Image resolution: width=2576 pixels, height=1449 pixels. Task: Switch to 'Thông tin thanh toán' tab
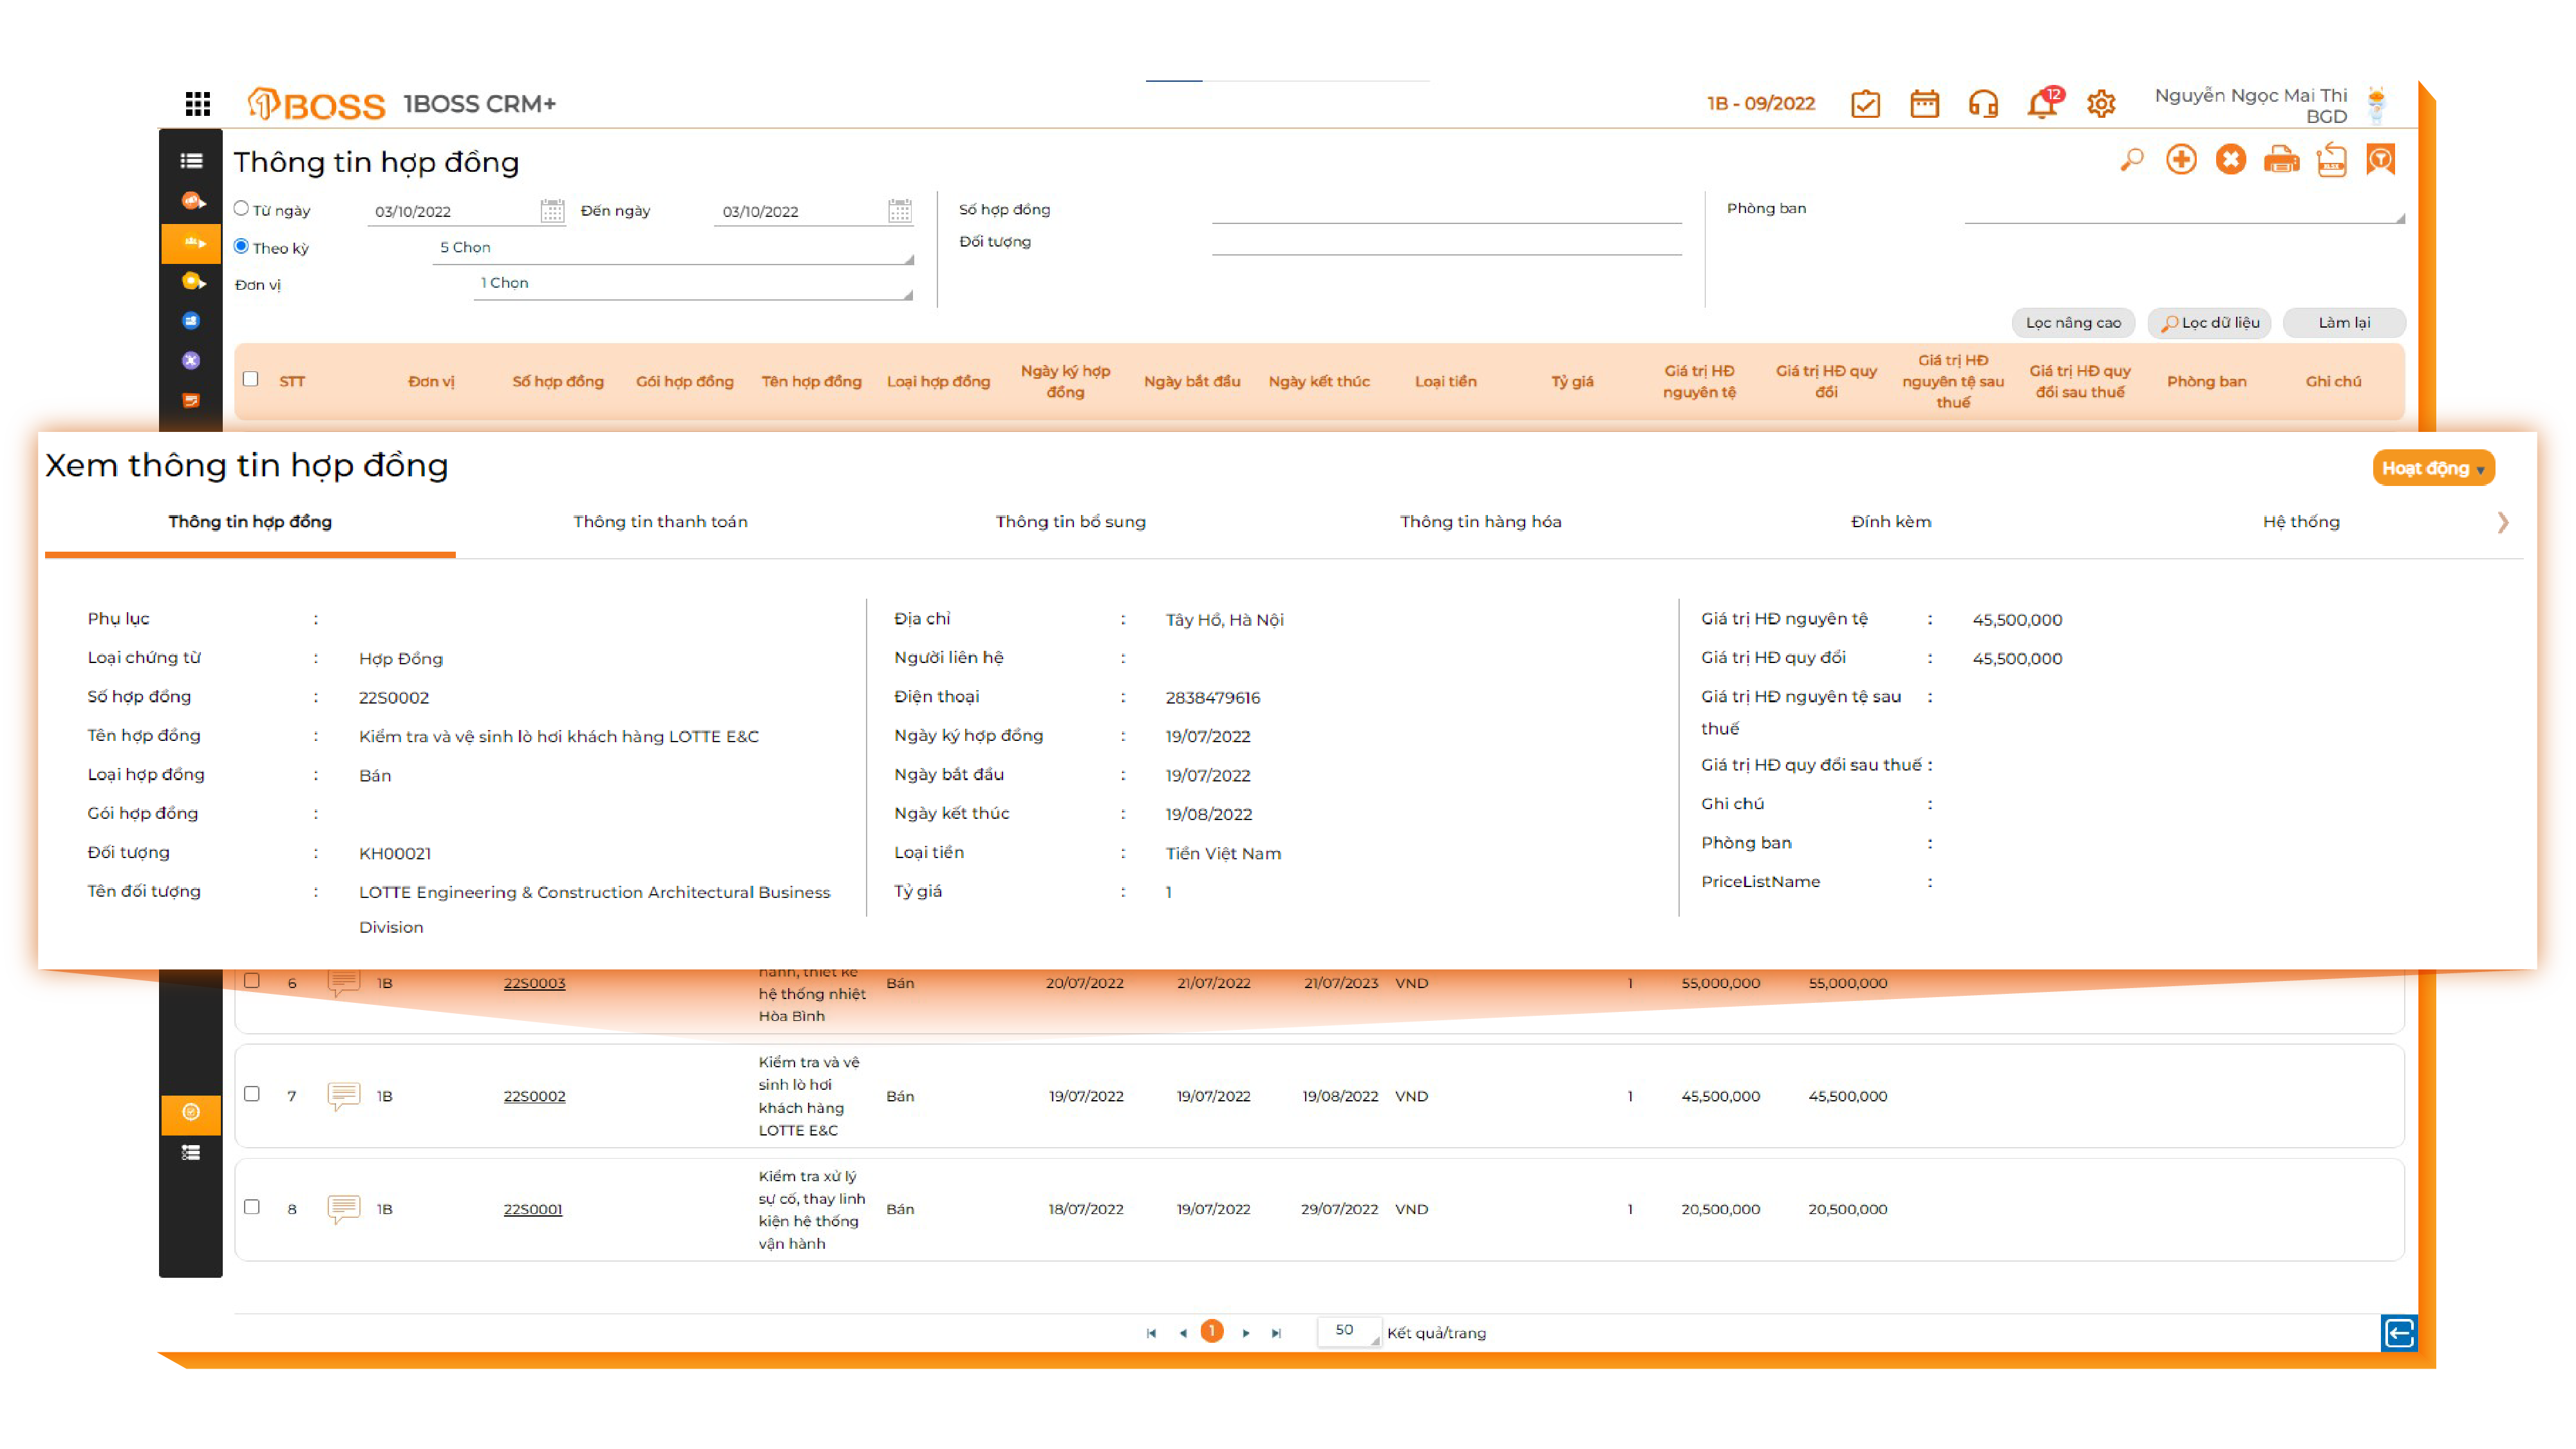(x=660, y=522)
